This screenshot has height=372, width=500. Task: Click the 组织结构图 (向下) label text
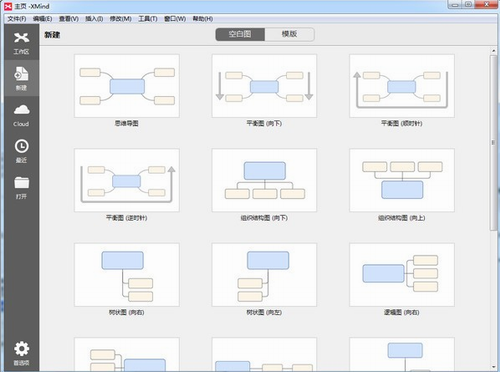[x=264, y=218]
